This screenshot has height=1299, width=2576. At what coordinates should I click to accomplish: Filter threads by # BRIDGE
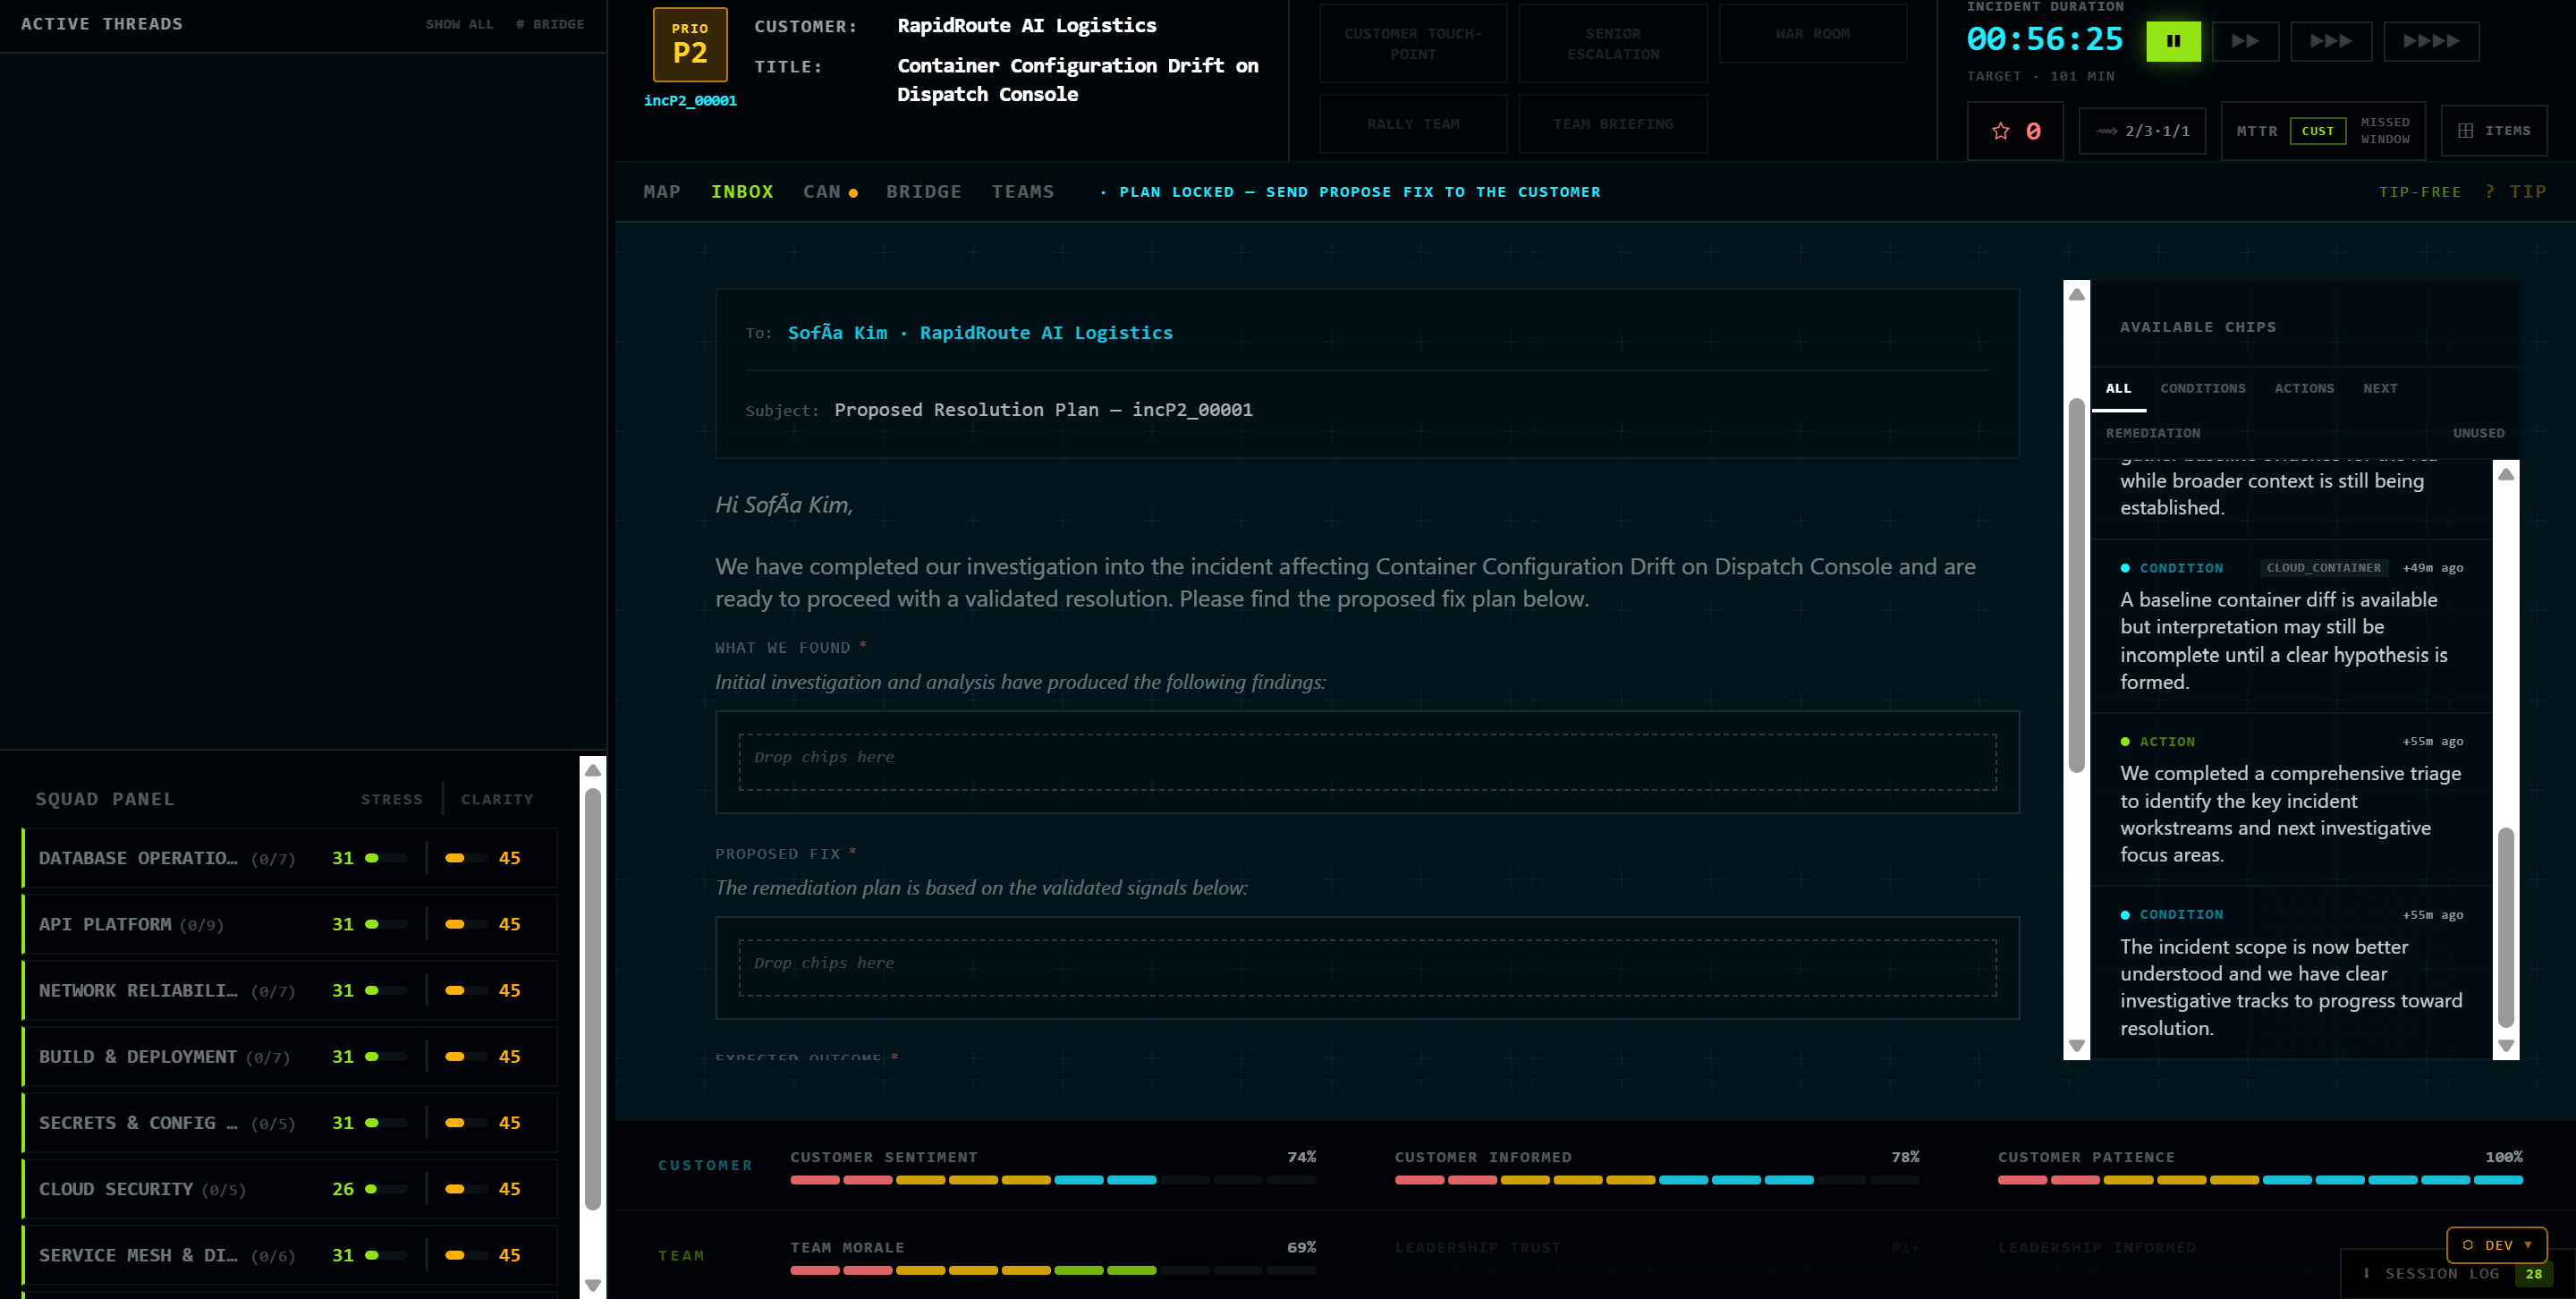pyautogui.click(x=549, y=24)
